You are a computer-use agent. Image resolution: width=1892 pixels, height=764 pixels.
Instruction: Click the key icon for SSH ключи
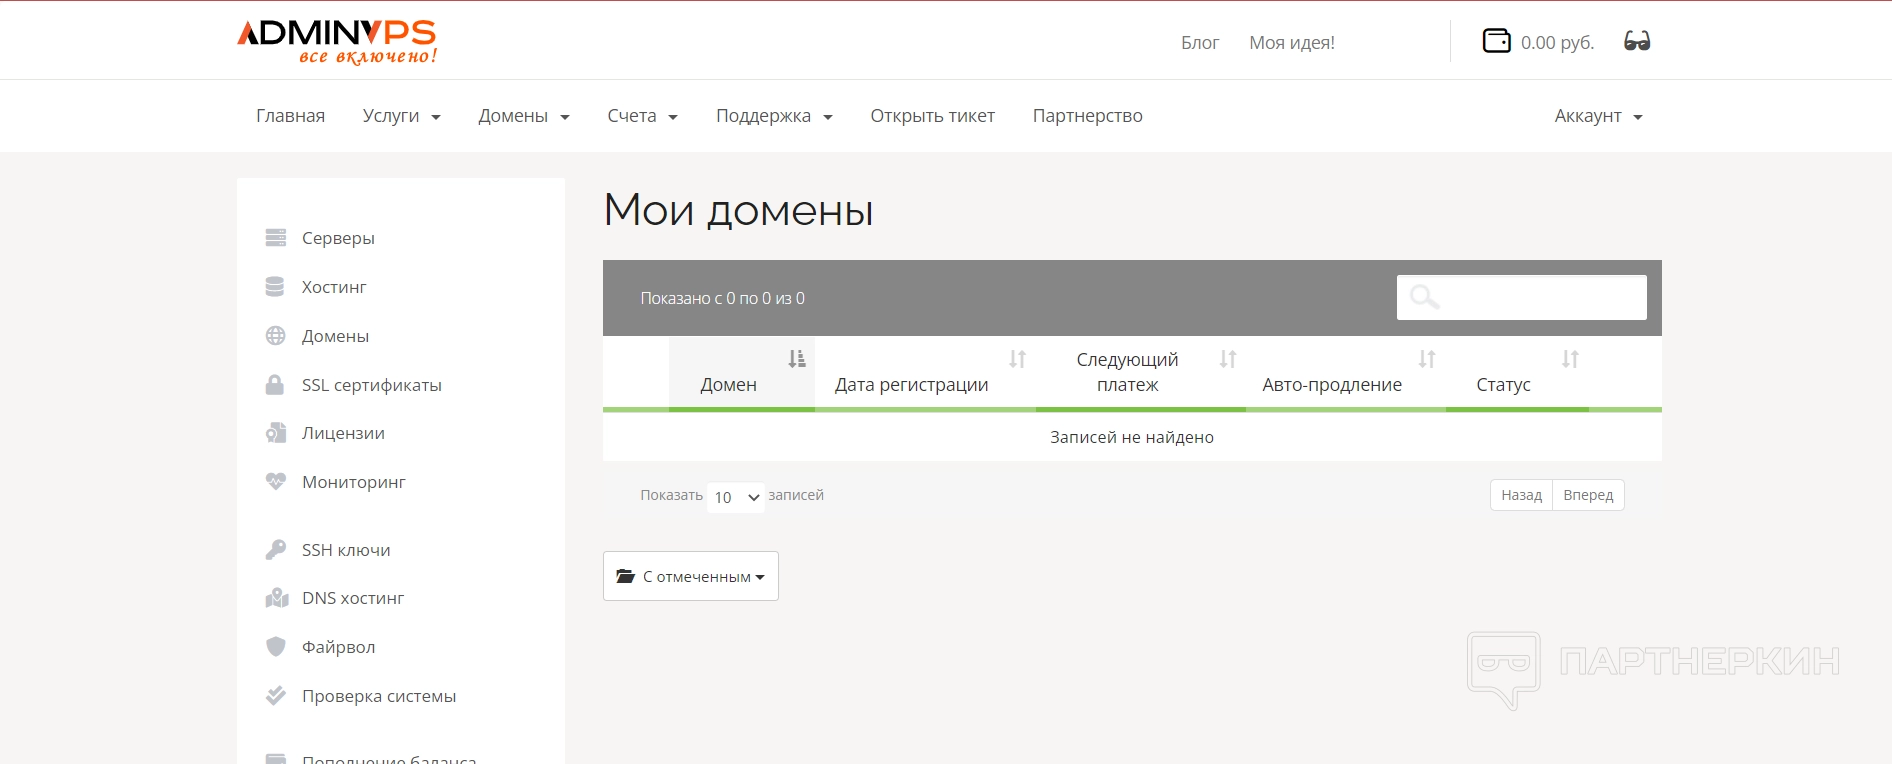[276, 550]
